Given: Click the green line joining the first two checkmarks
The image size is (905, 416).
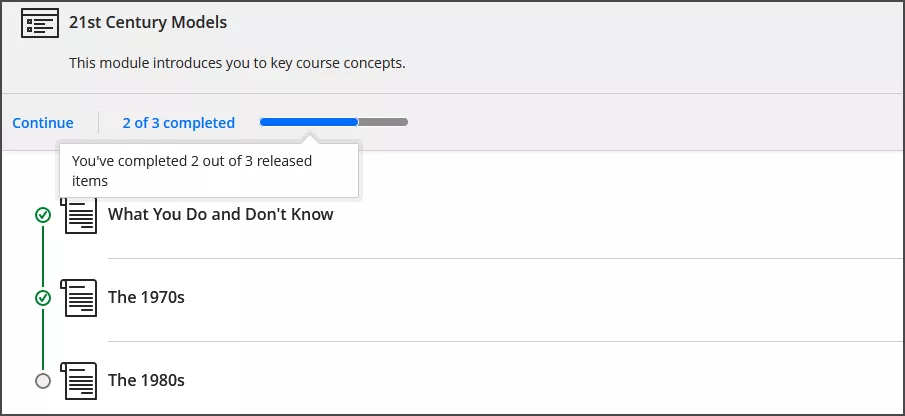Looking at the screenshot, I should pos(42,256).
